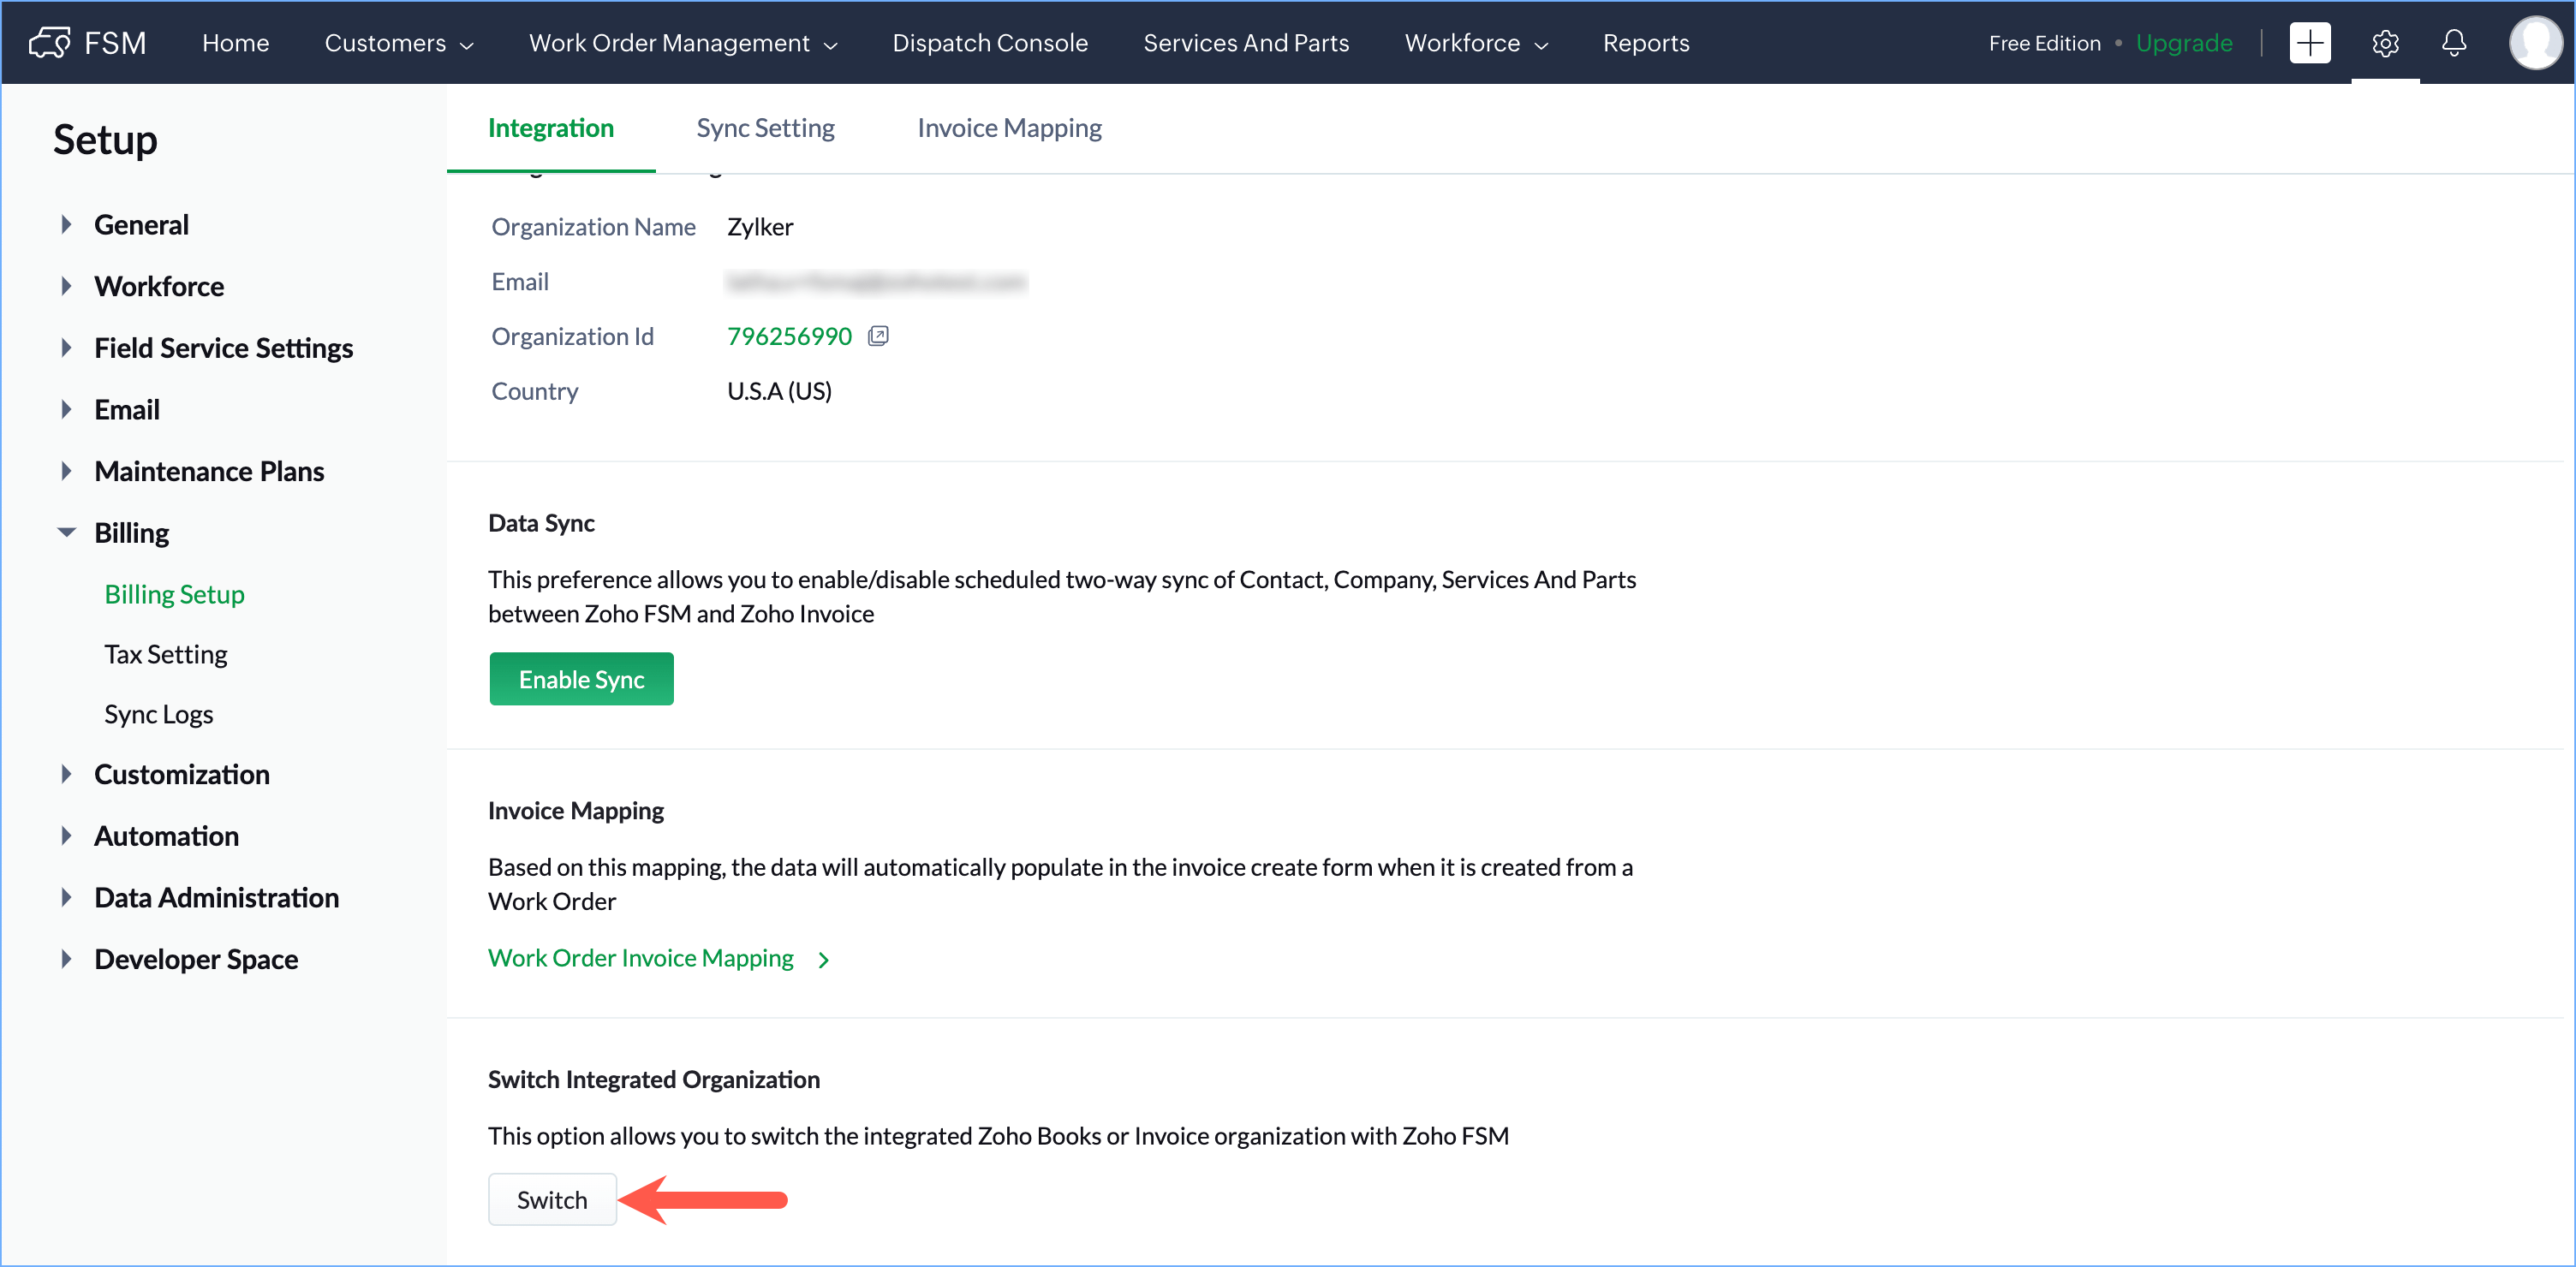Viewport: 2576px width, 1267px height.
Task: Click the Organization Id external link icon
Action: coord(878,336)
